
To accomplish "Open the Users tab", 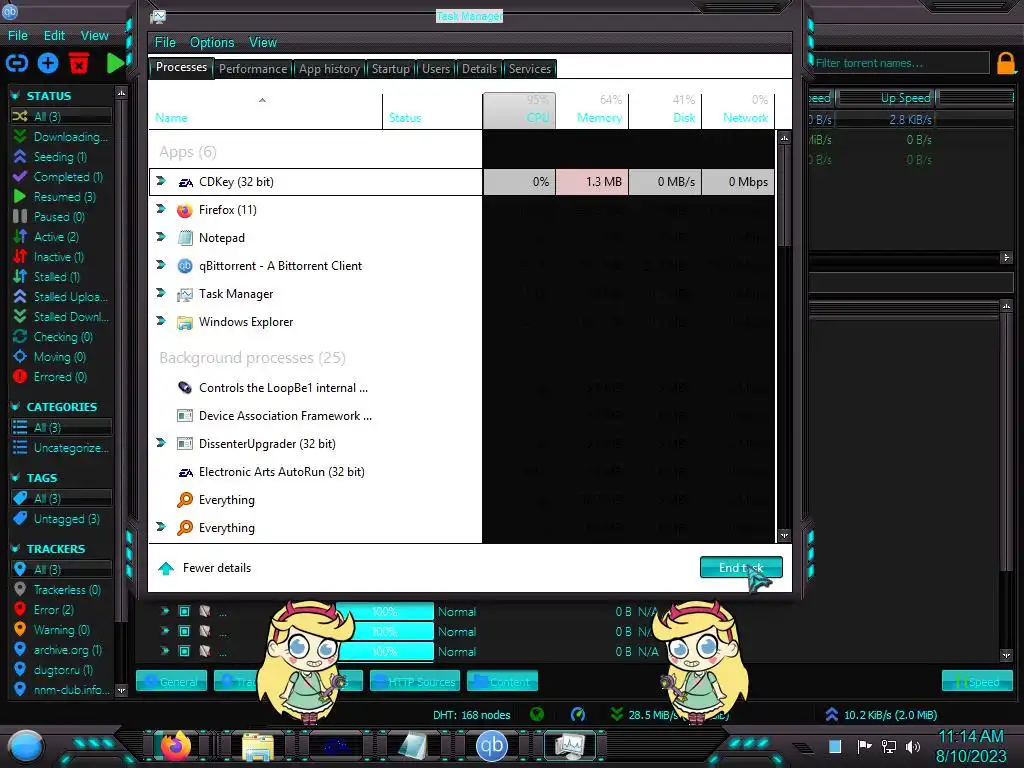I will 436,69.
